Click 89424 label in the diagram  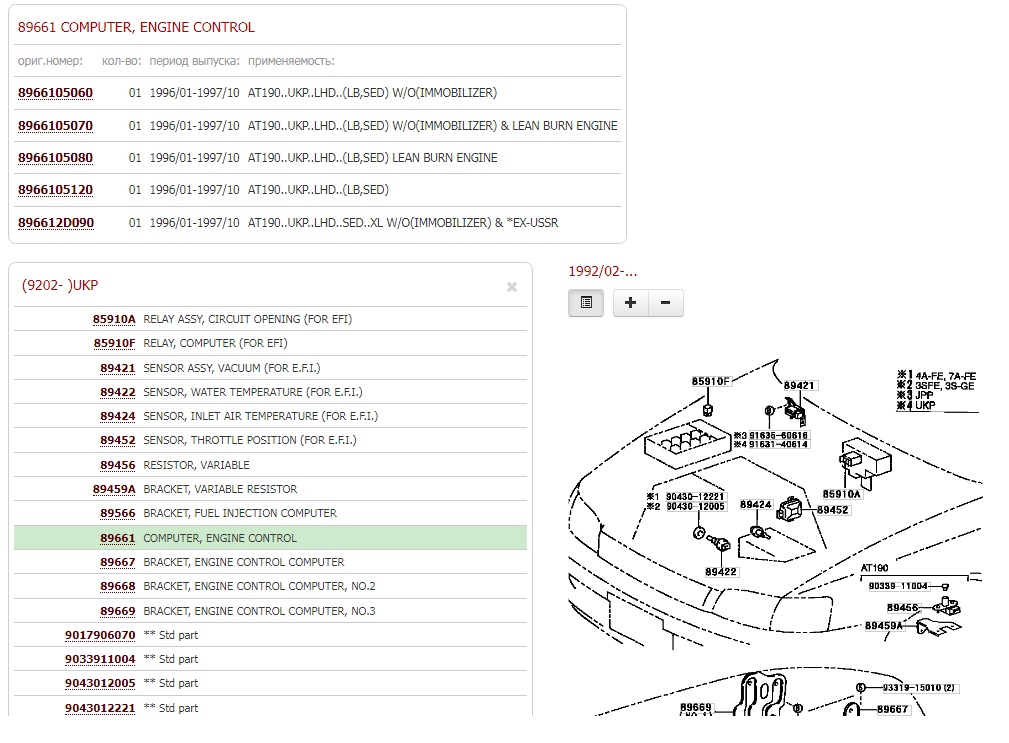tap(756, 505)
